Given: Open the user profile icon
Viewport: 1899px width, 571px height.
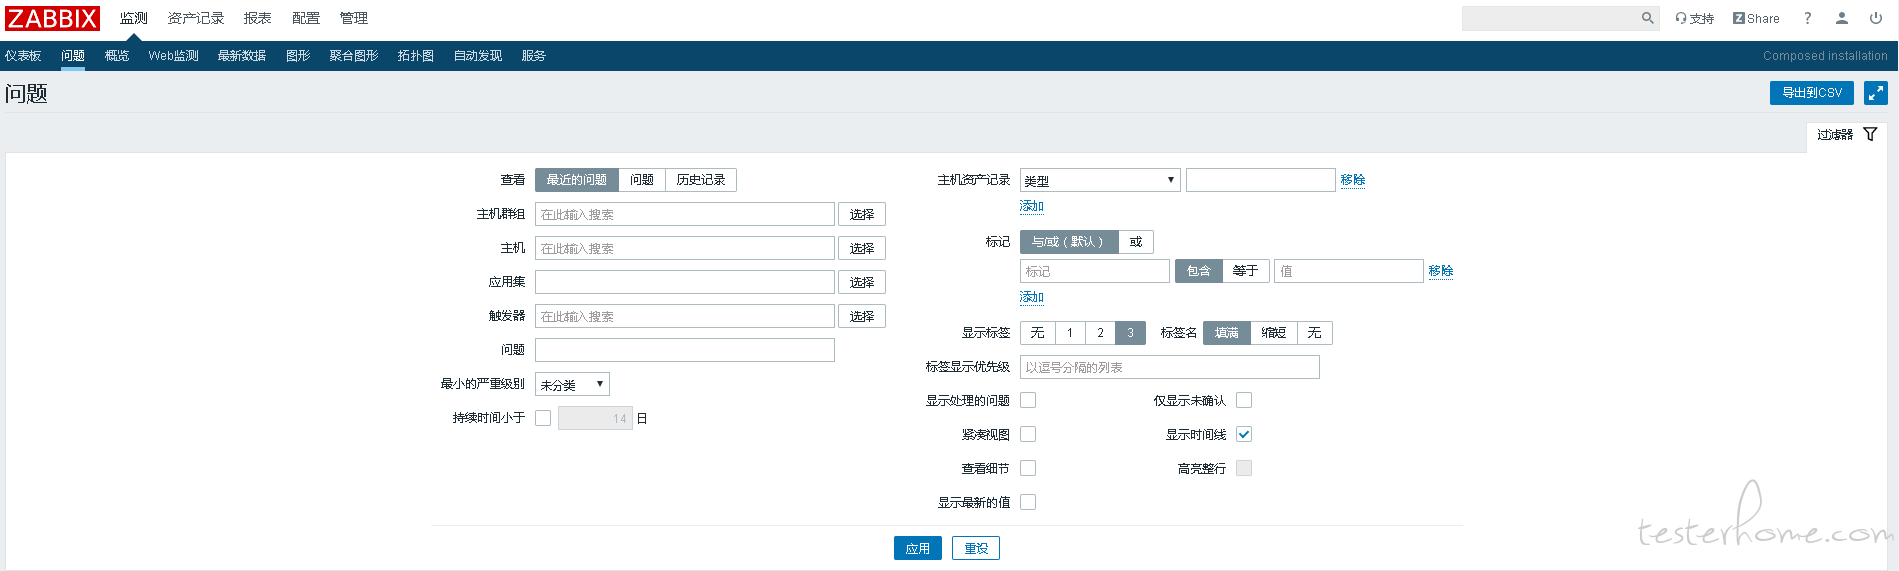Looking at the screenshot, I should [1841, 18].
